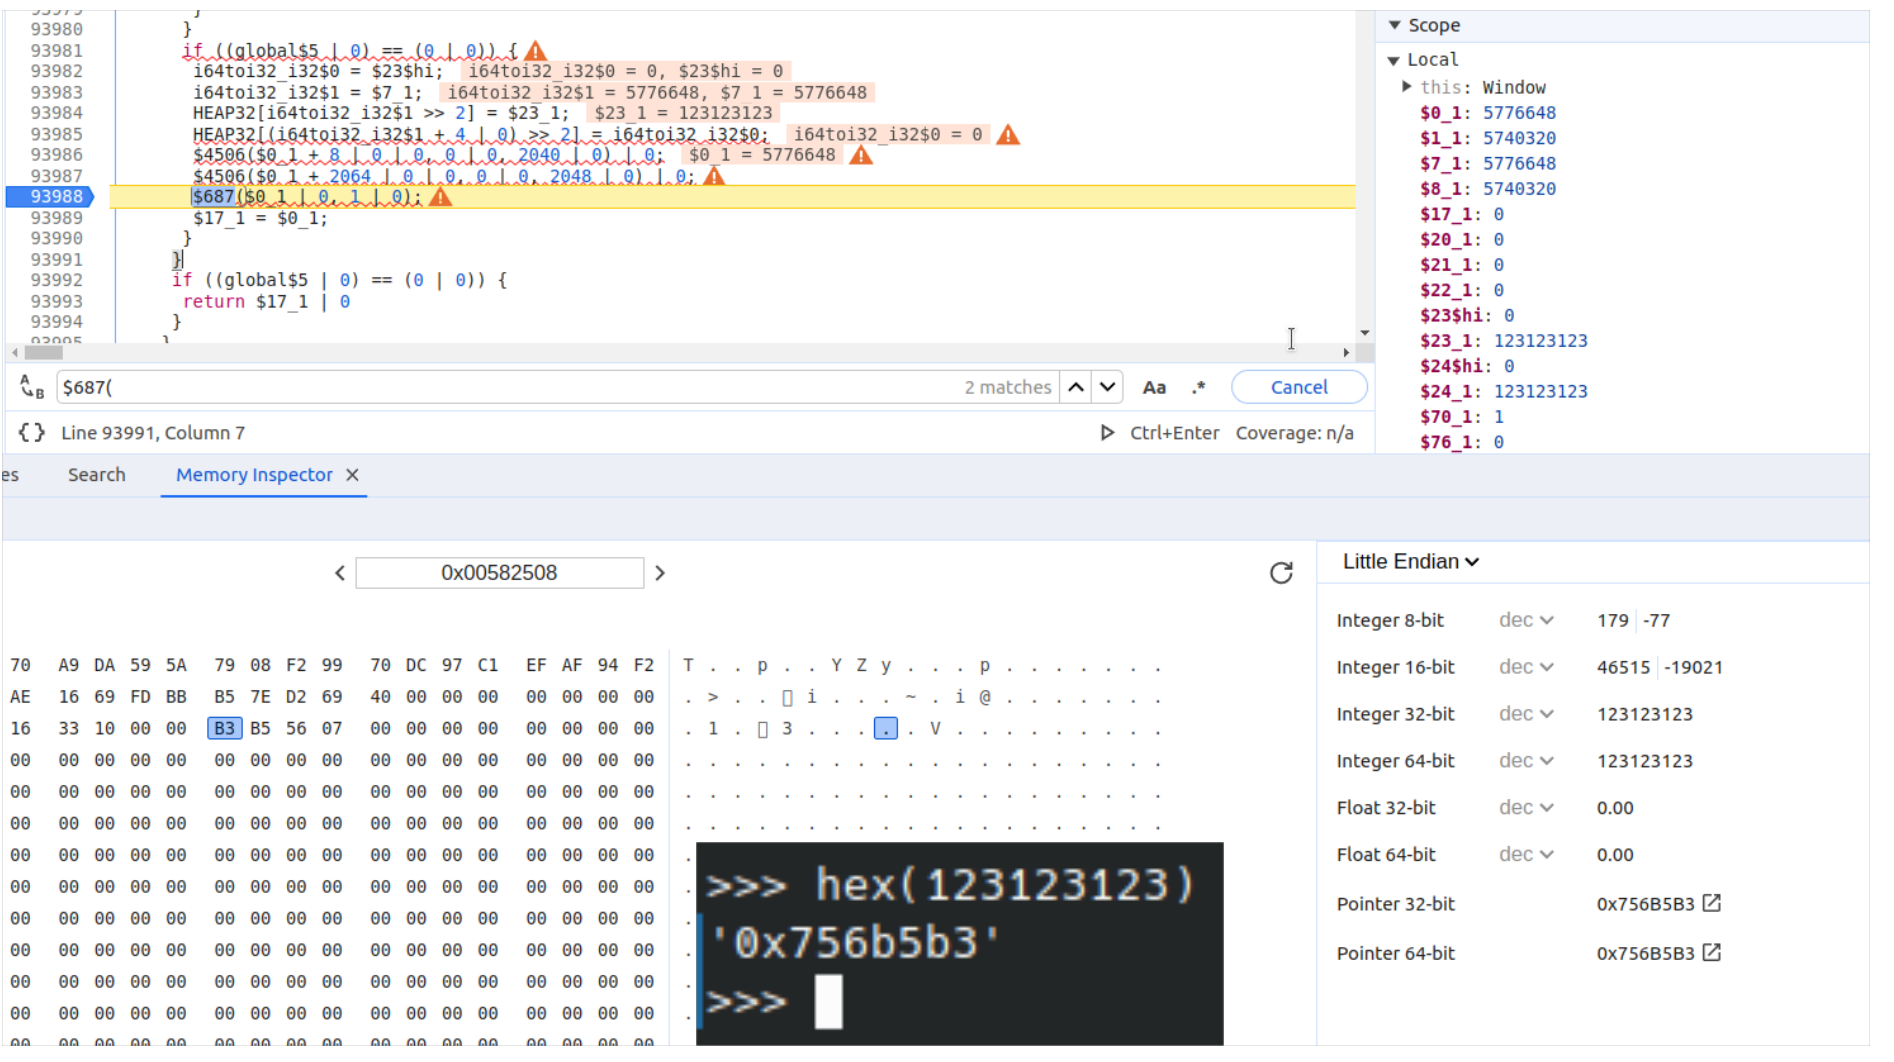The image size is (1894, 1062).
Task: Go to next memory page arrow
Action: (x=660, y=573)
